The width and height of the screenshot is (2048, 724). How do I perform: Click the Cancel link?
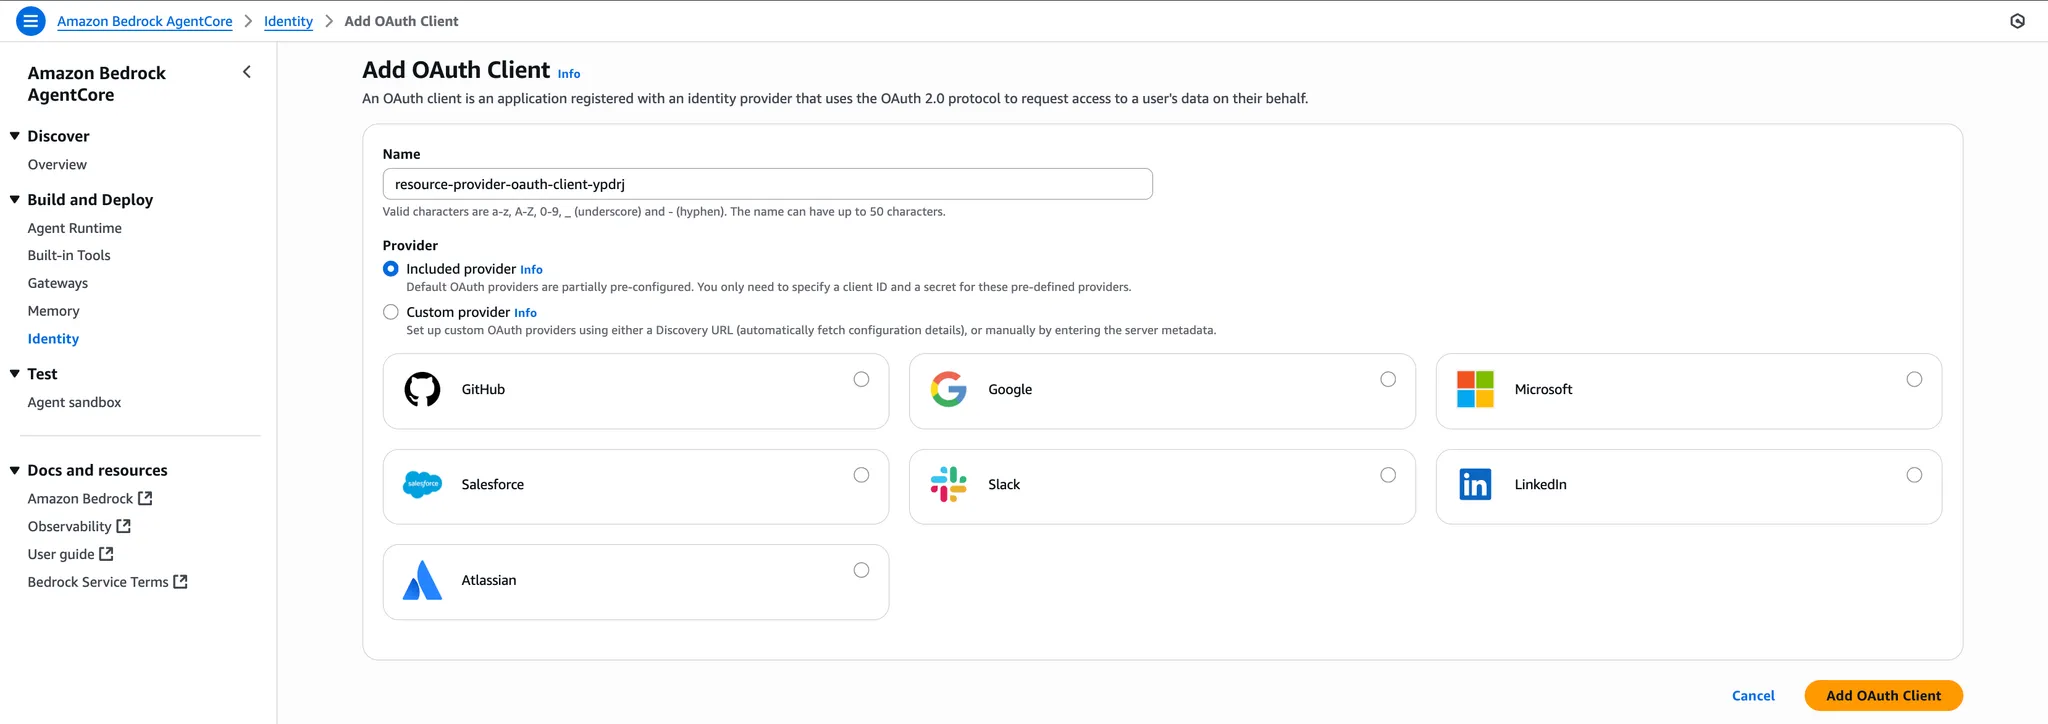[1753, 696]
